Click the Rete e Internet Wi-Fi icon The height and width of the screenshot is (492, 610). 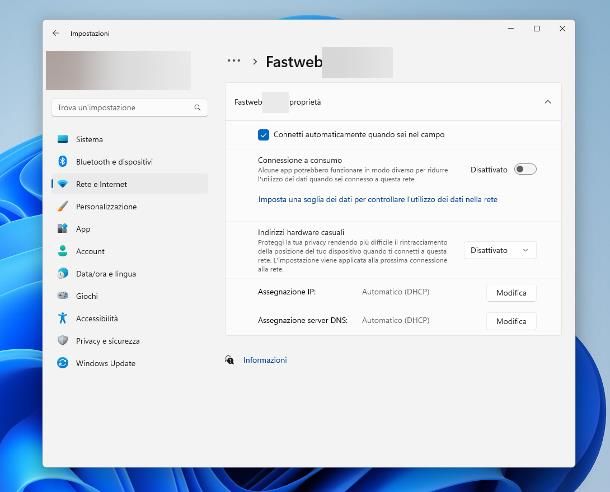63,184
